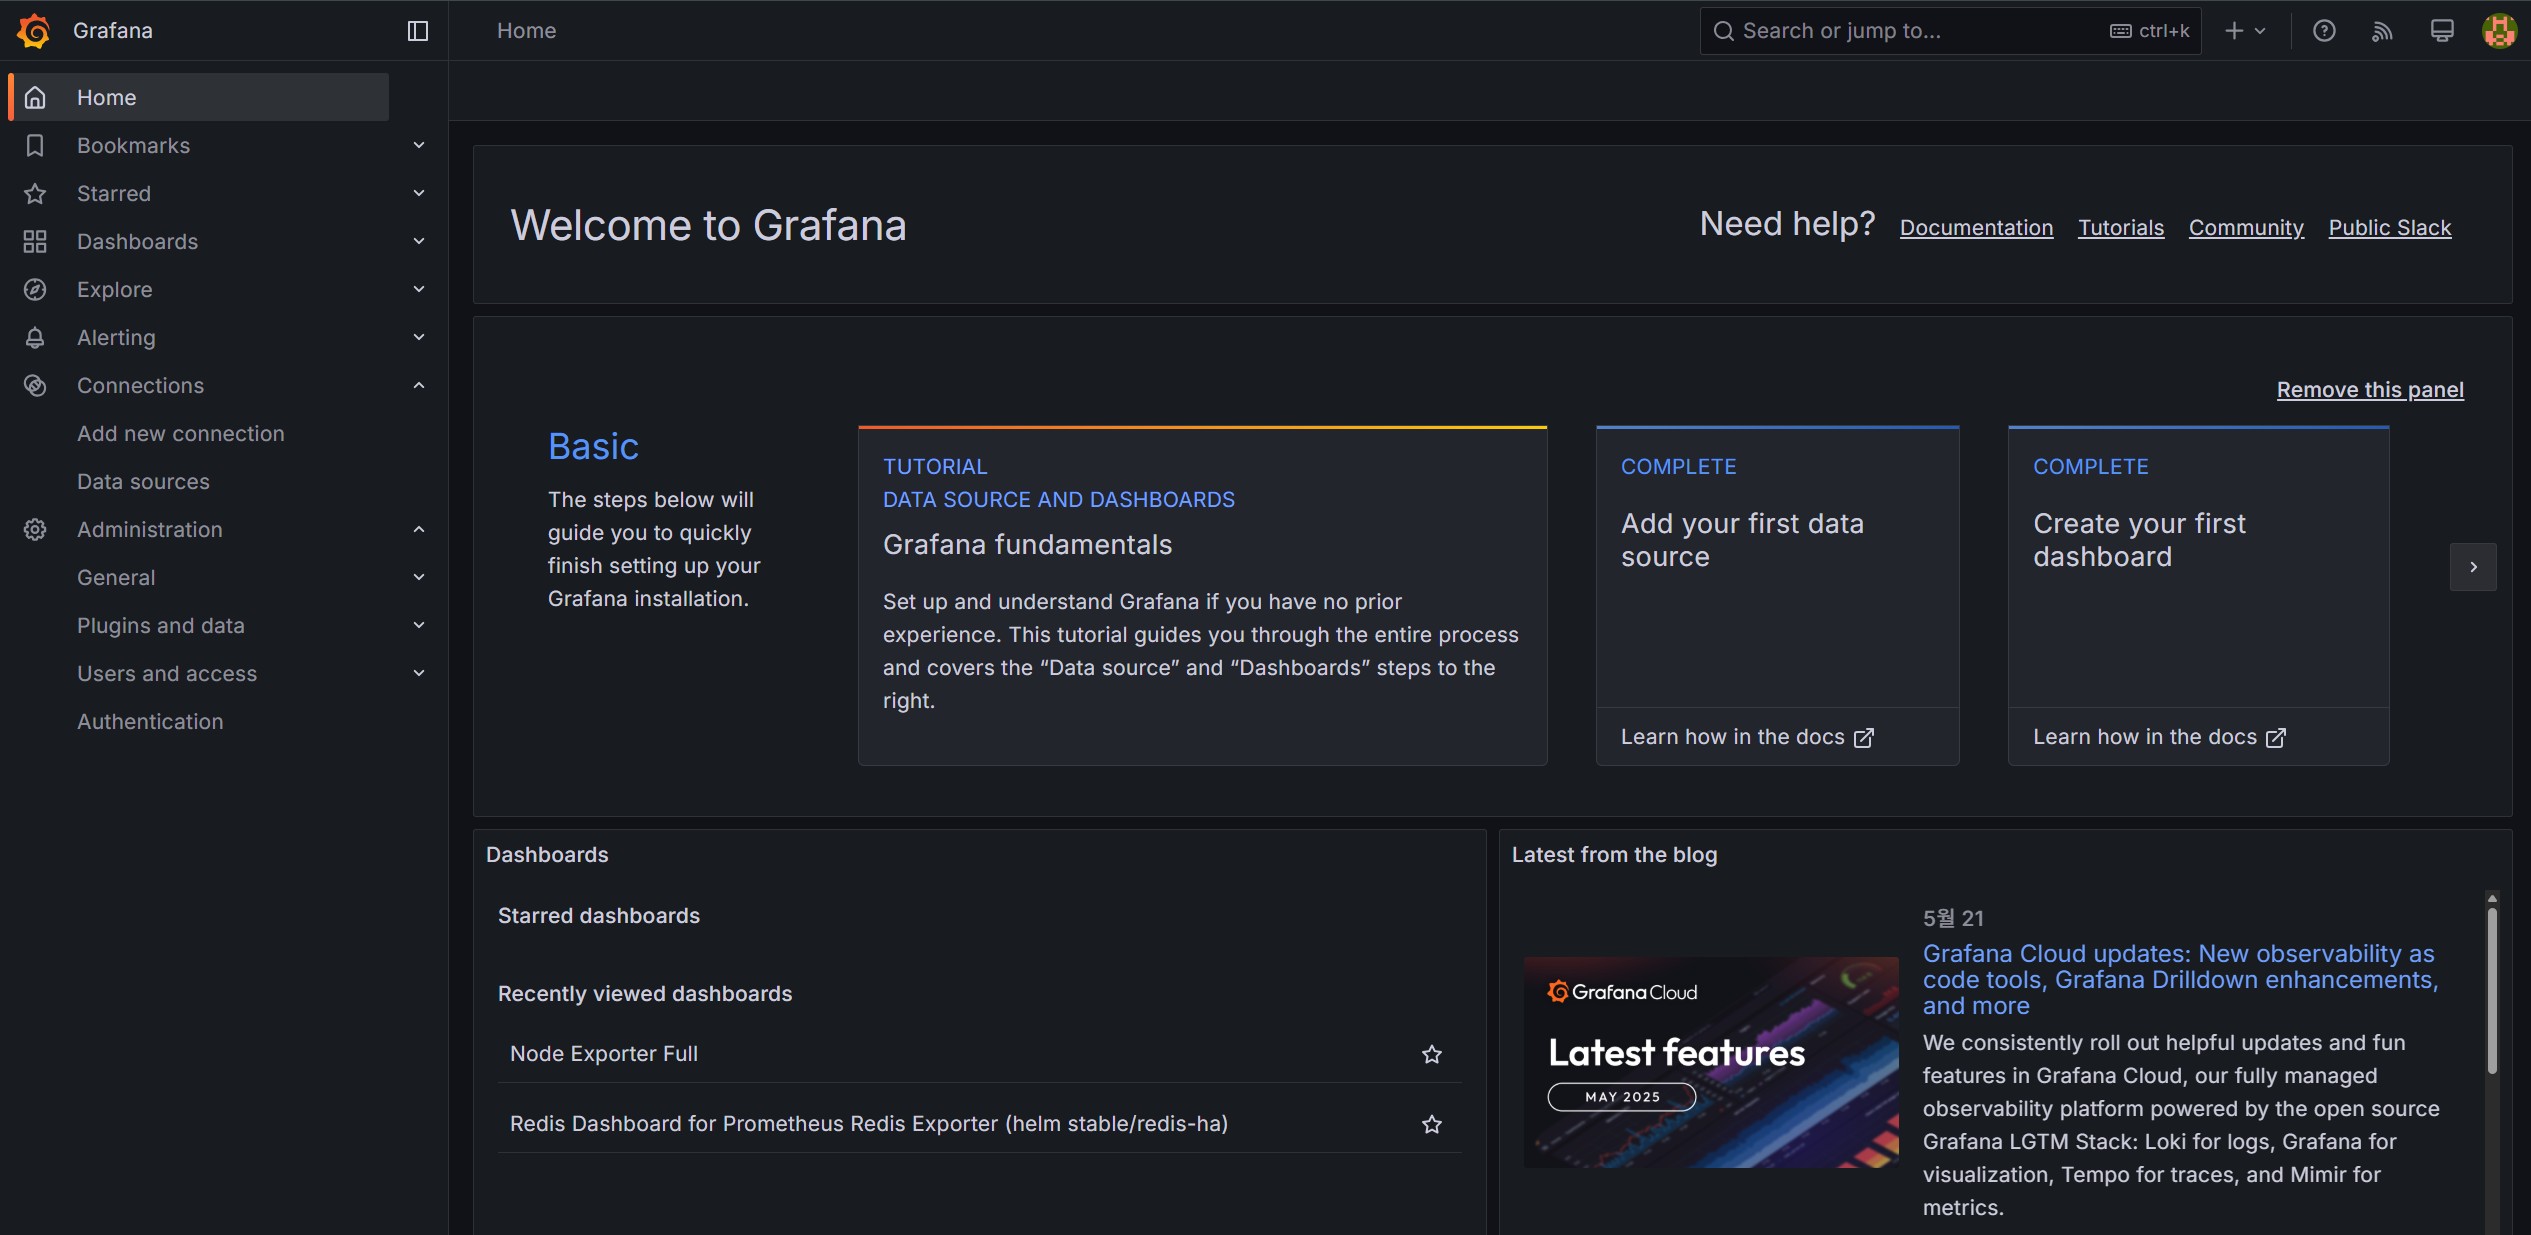The height and width of the screenshot is (1235, 2531).
Task: Star the Node Exporter Full dashboard
Action: [1432, 1054]
